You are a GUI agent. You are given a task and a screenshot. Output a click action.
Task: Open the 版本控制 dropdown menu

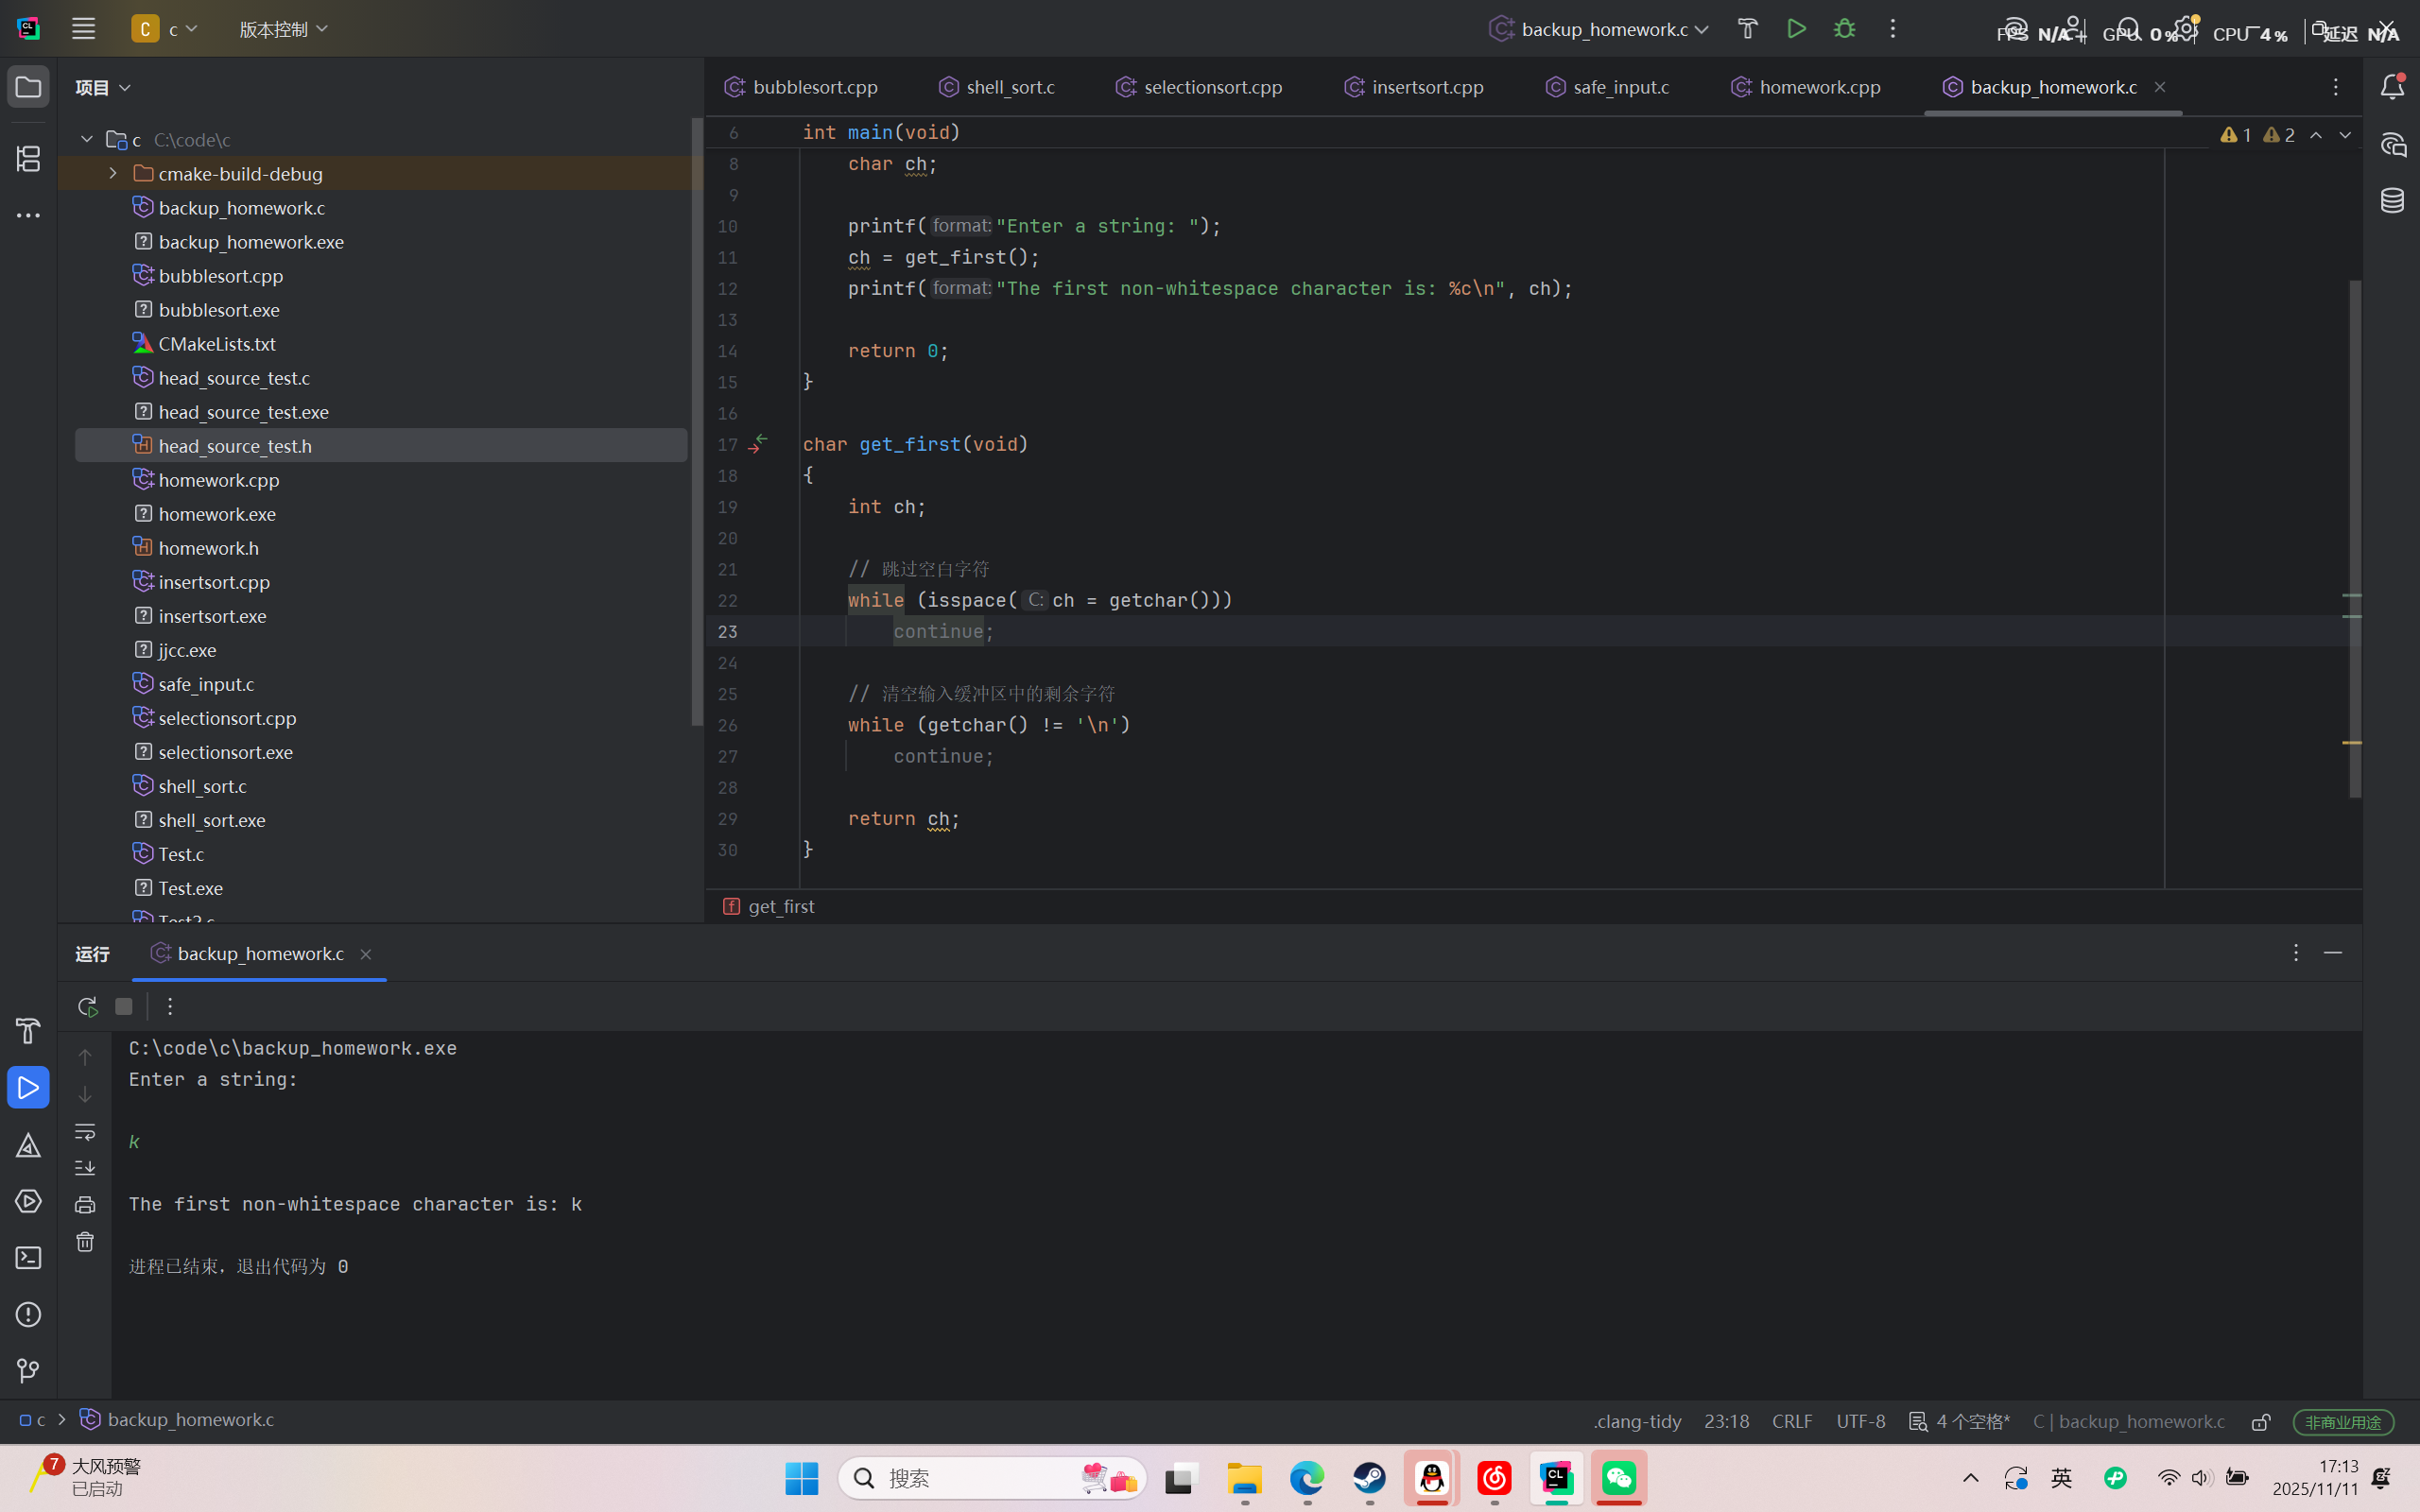[x=283, y=29]
